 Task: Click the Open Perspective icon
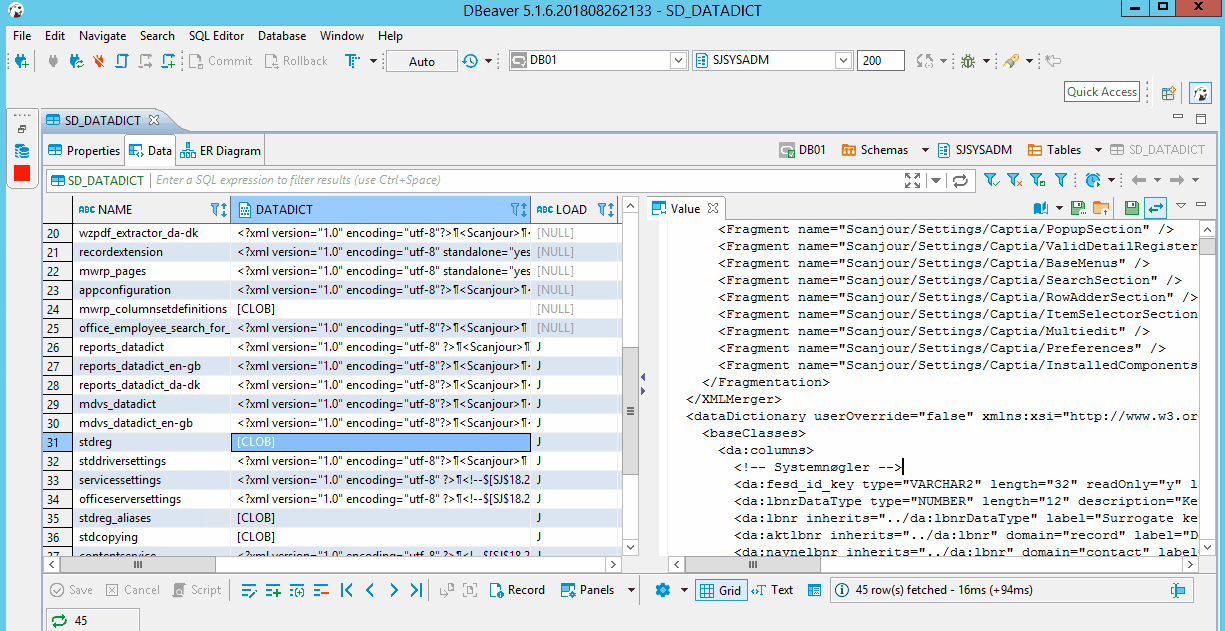click(x=1168, y=92)
